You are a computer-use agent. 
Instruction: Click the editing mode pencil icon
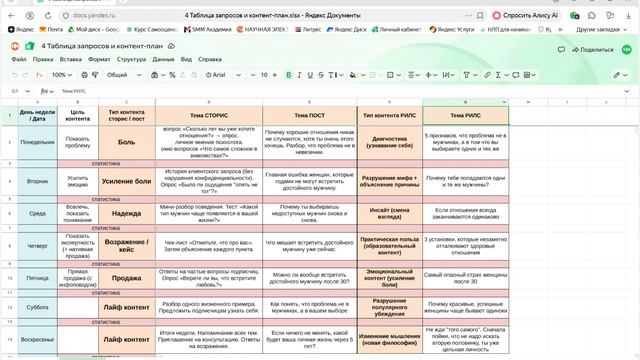click(617, 75)
